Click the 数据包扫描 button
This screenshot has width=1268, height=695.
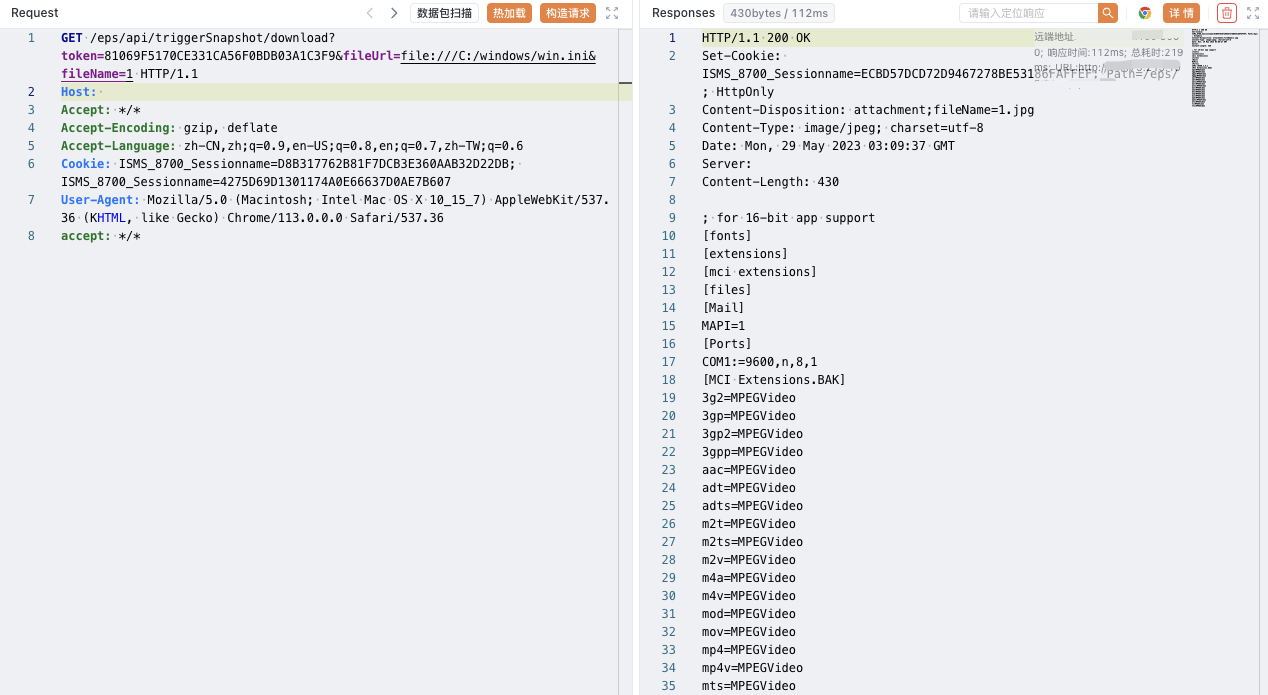[444, 13]
